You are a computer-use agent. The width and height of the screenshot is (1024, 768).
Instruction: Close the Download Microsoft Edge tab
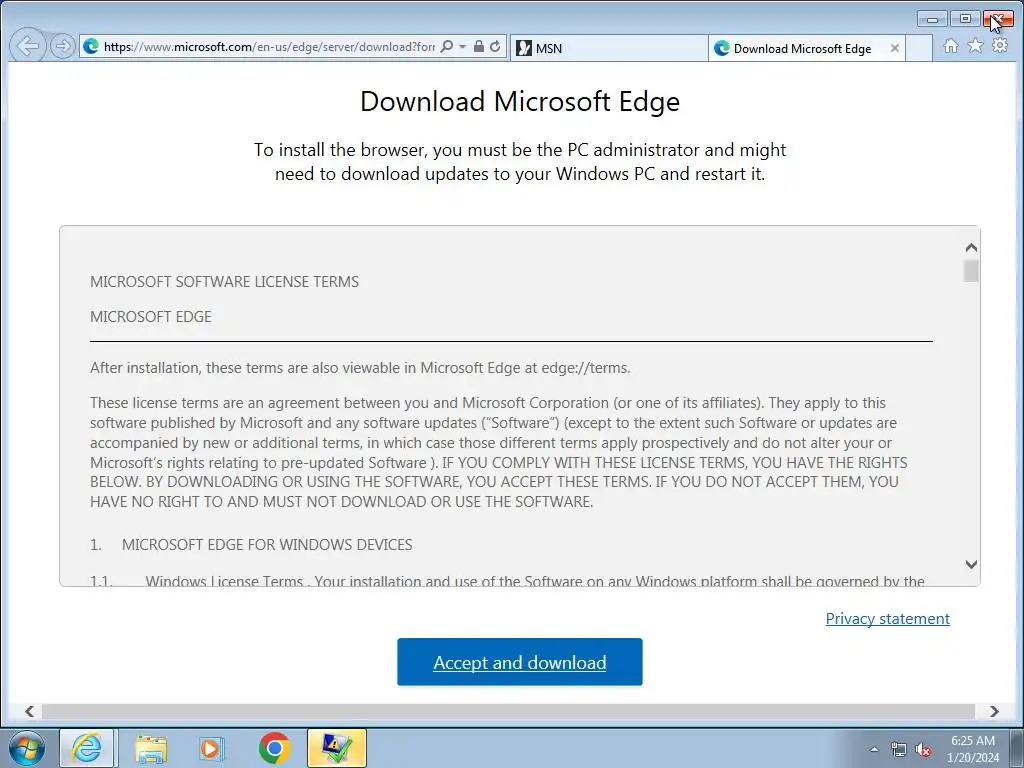[x=895, y=48]
